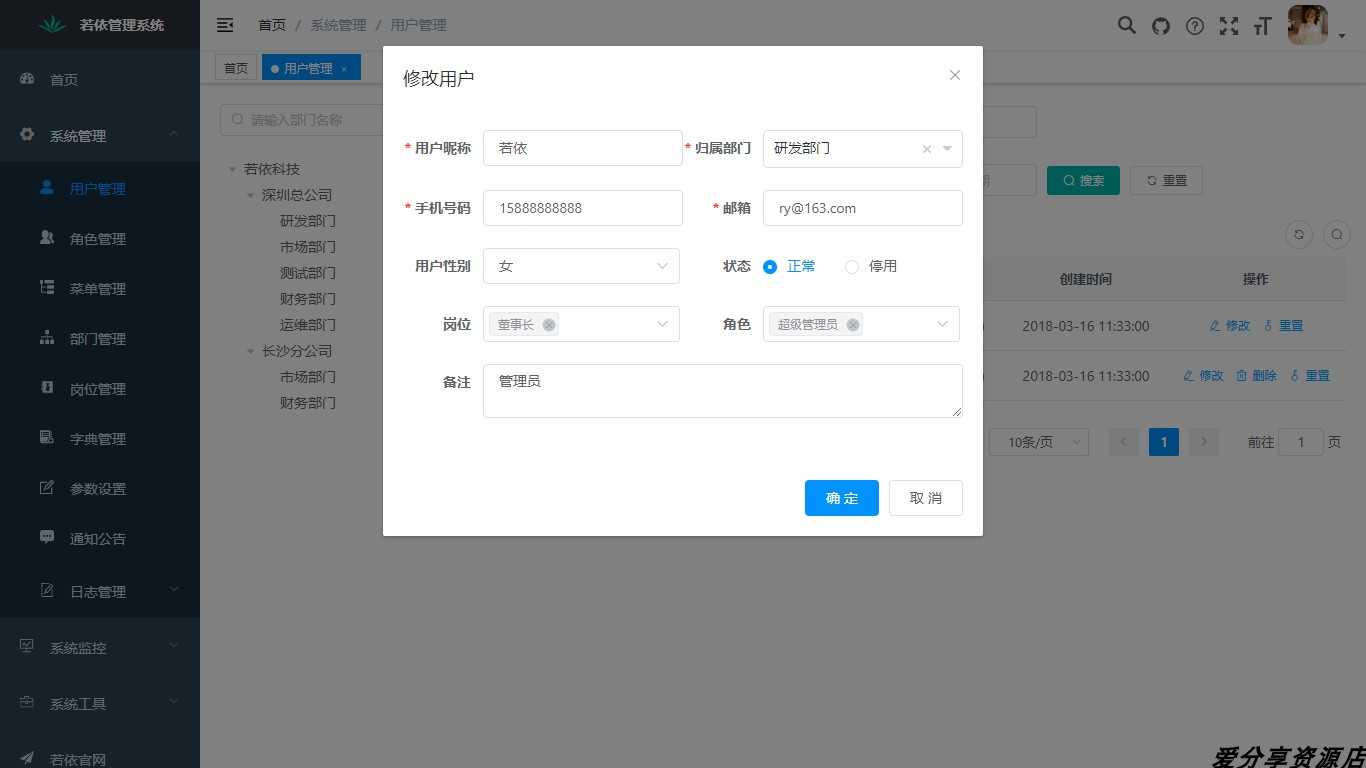
Task: Collapse the 深圳总公司 tree node
Action: [251, 195]
